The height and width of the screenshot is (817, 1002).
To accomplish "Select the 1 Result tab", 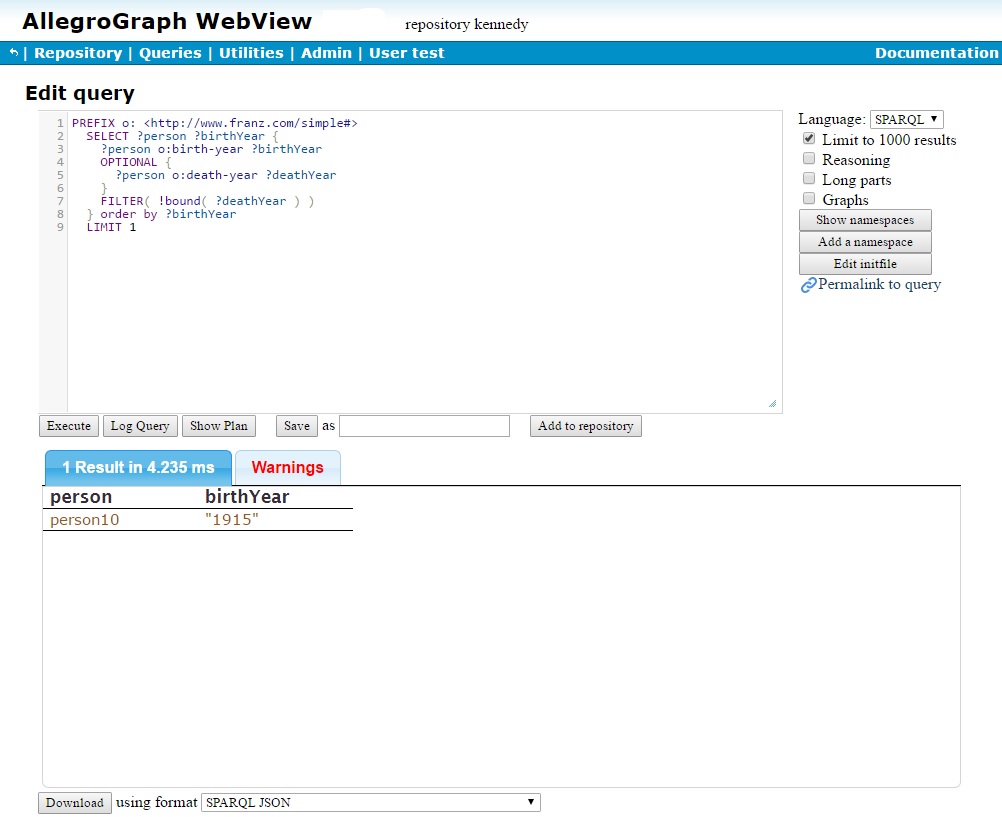I will point(137,467).
